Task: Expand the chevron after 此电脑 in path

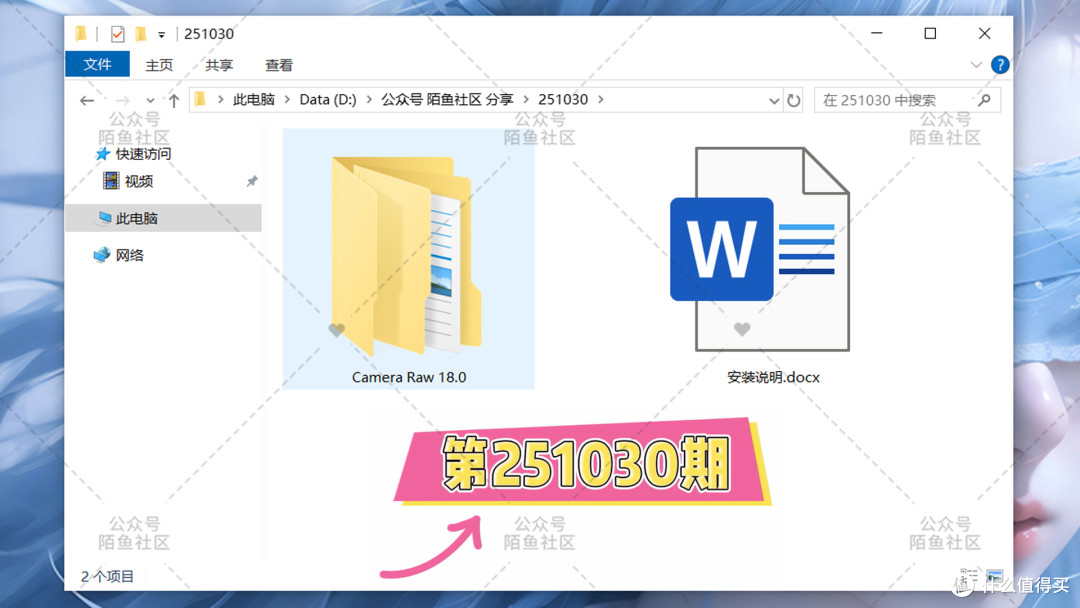Action: 287,100
